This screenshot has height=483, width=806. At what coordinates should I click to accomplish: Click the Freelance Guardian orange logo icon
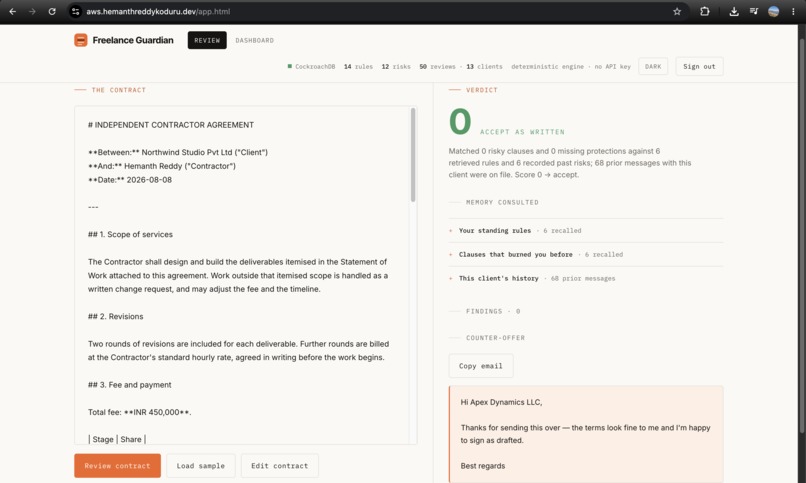(x=81, y=40)
